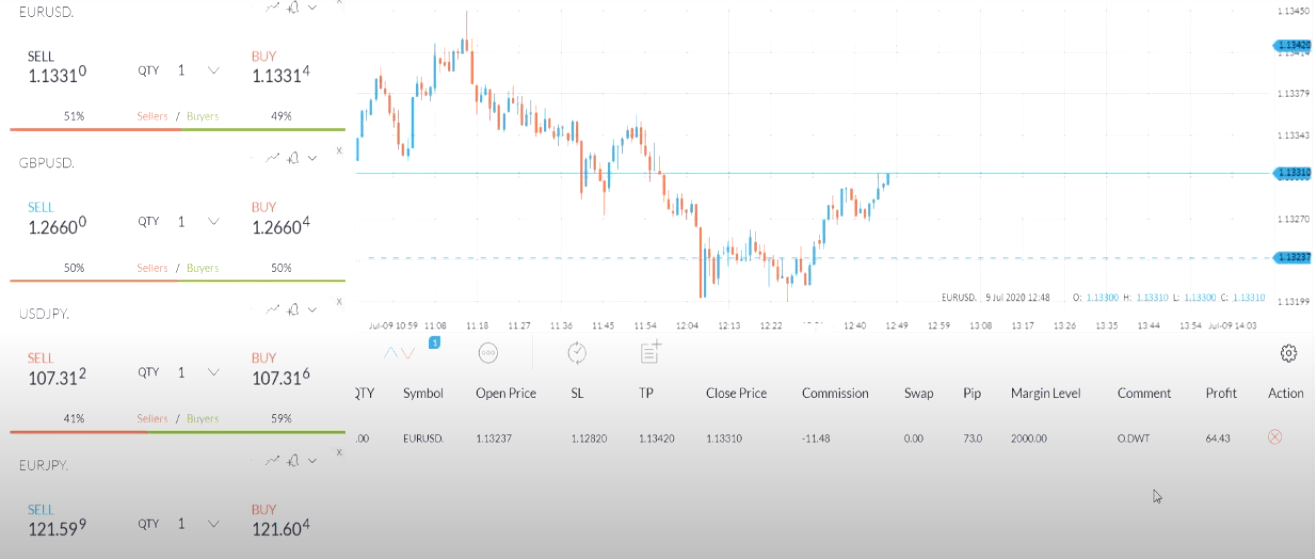Screen dimensions: 1315x559
Task: Set a price alert bell for EURJPY
Action: [x=293, y=460]
